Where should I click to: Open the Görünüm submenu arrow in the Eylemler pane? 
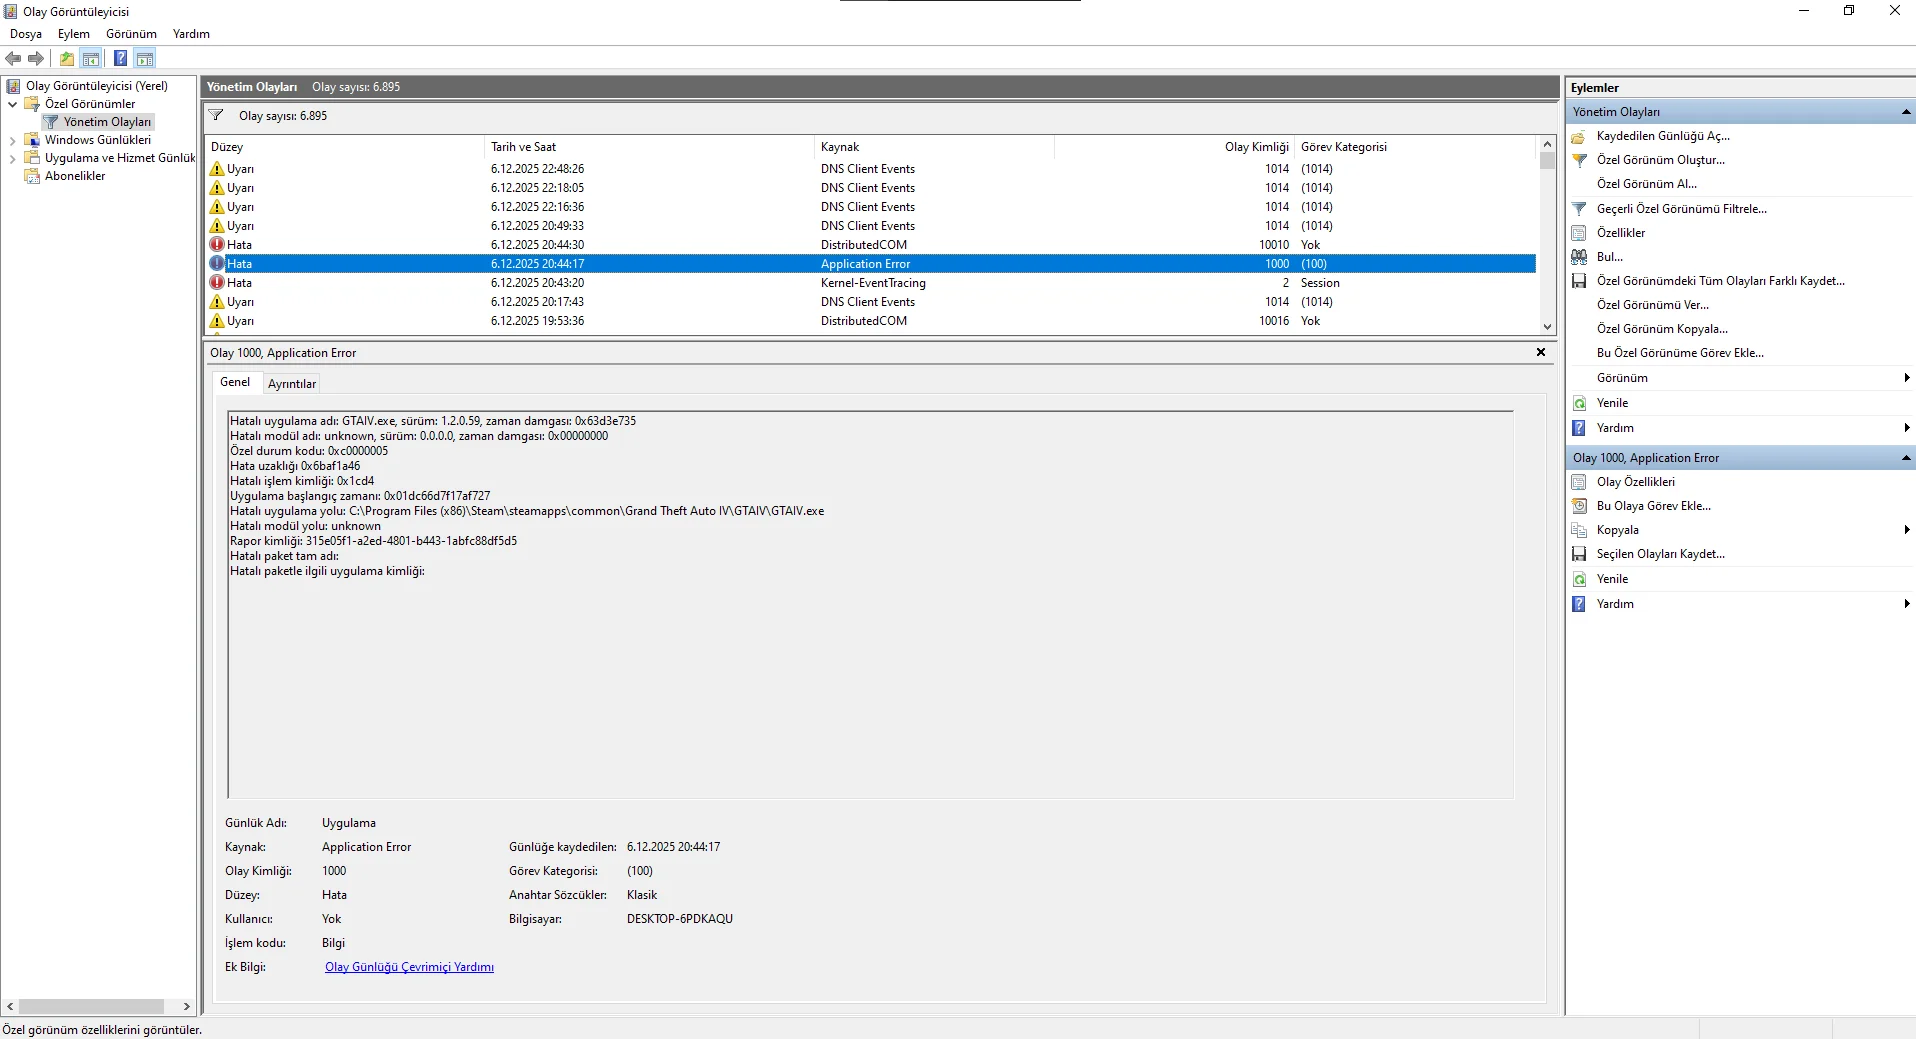point(1907,378)
